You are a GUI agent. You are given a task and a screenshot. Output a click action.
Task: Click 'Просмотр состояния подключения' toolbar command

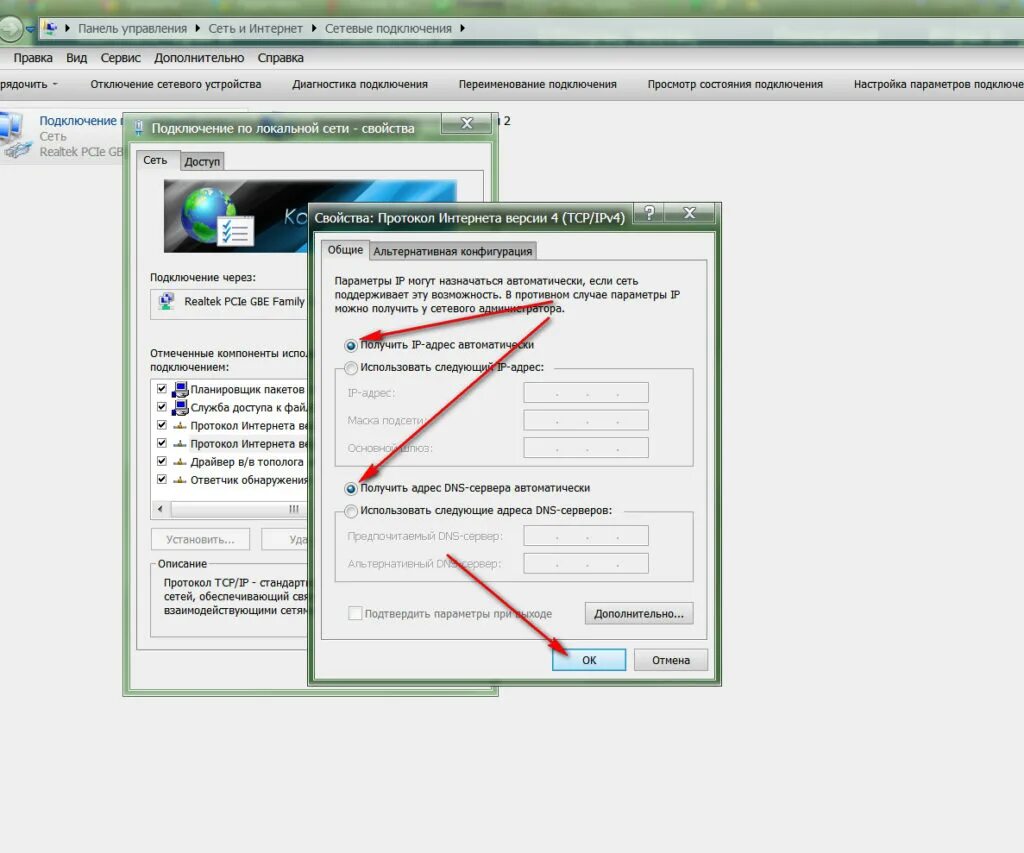coord(735,84)
